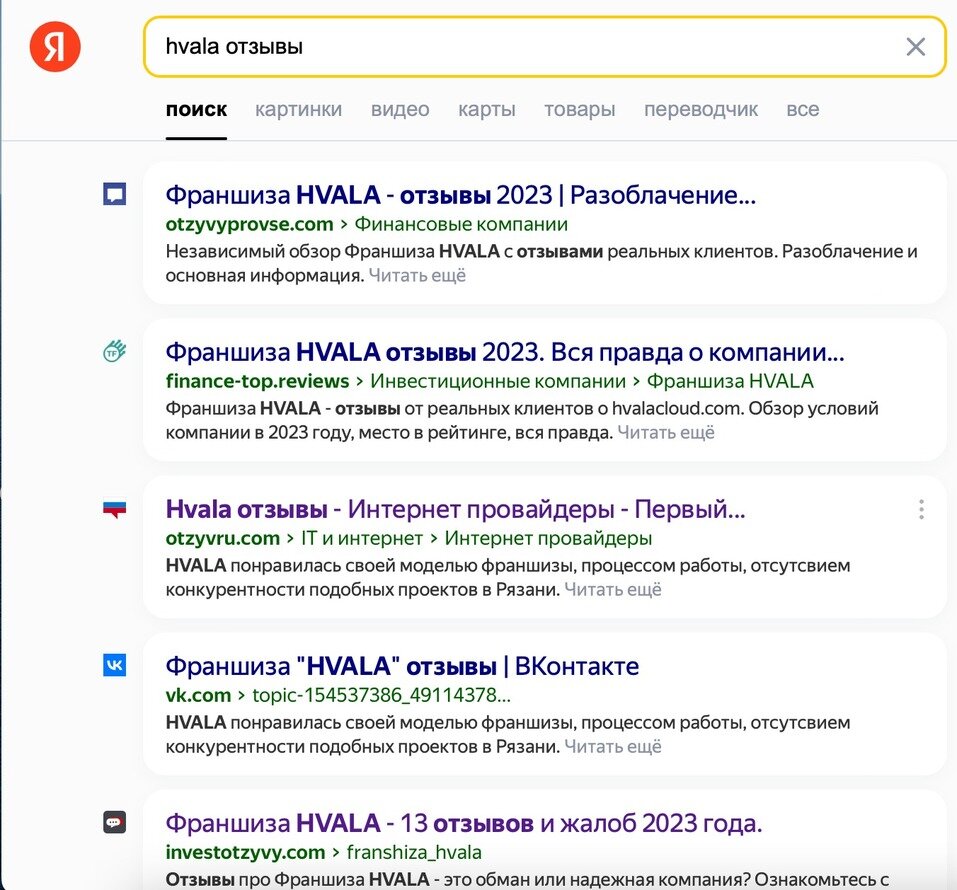
Task: Open three-dot menu for otzyvru result
Action: (921, 509)
